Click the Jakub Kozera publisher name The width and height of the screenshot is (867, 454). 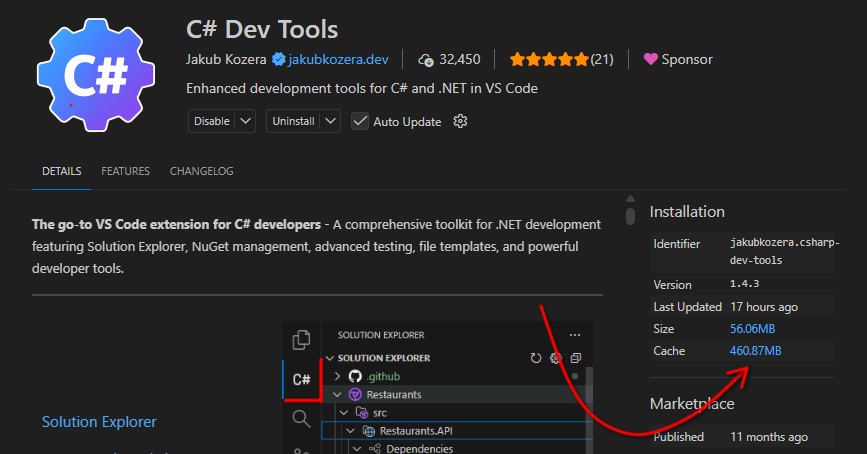pyautogui.click(x=226, y=59)
